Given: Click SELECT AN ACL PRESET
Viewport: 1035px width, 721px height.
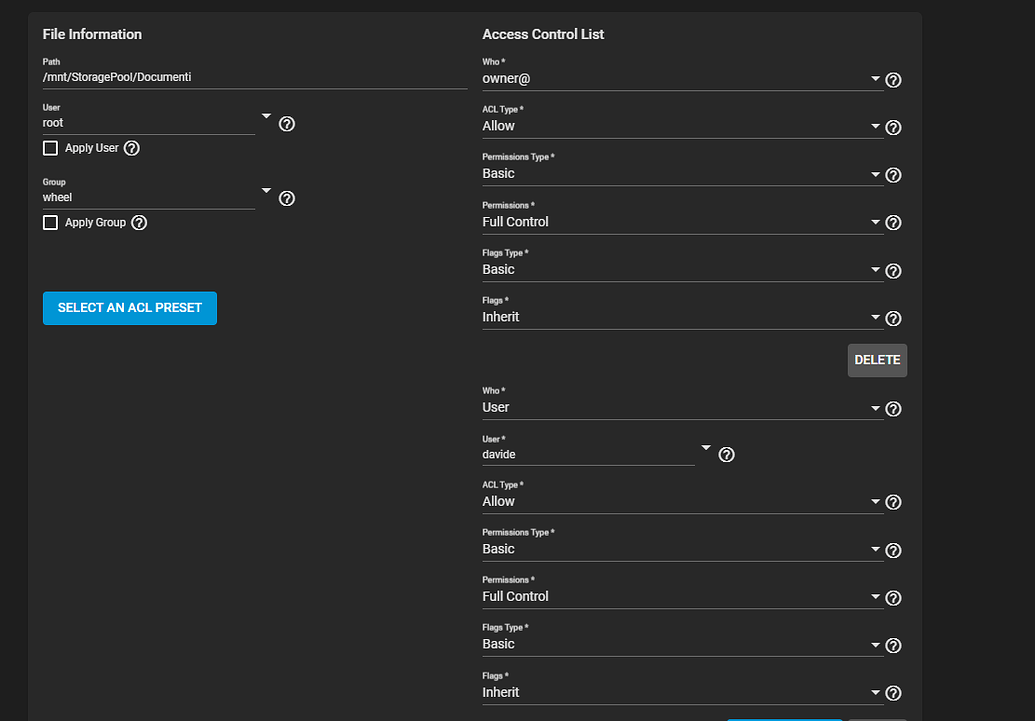Looking at the screenshot, I should [129, 308].
